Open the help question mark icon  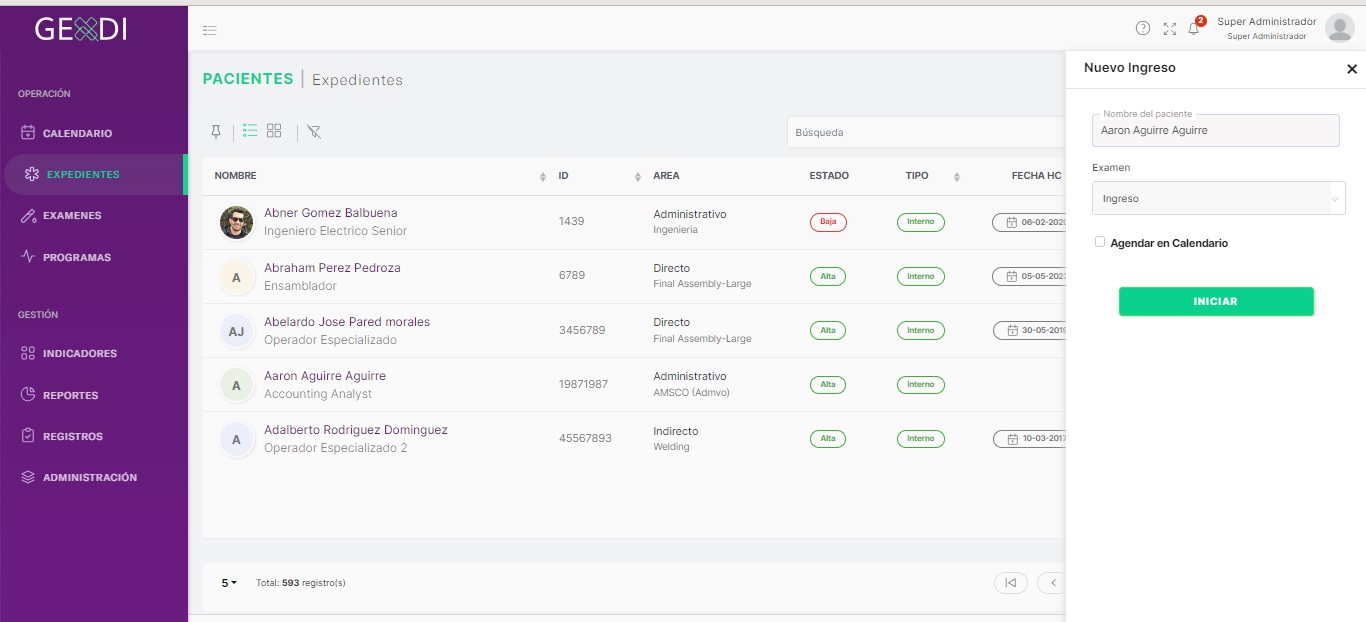click(x=1143, y=28)
